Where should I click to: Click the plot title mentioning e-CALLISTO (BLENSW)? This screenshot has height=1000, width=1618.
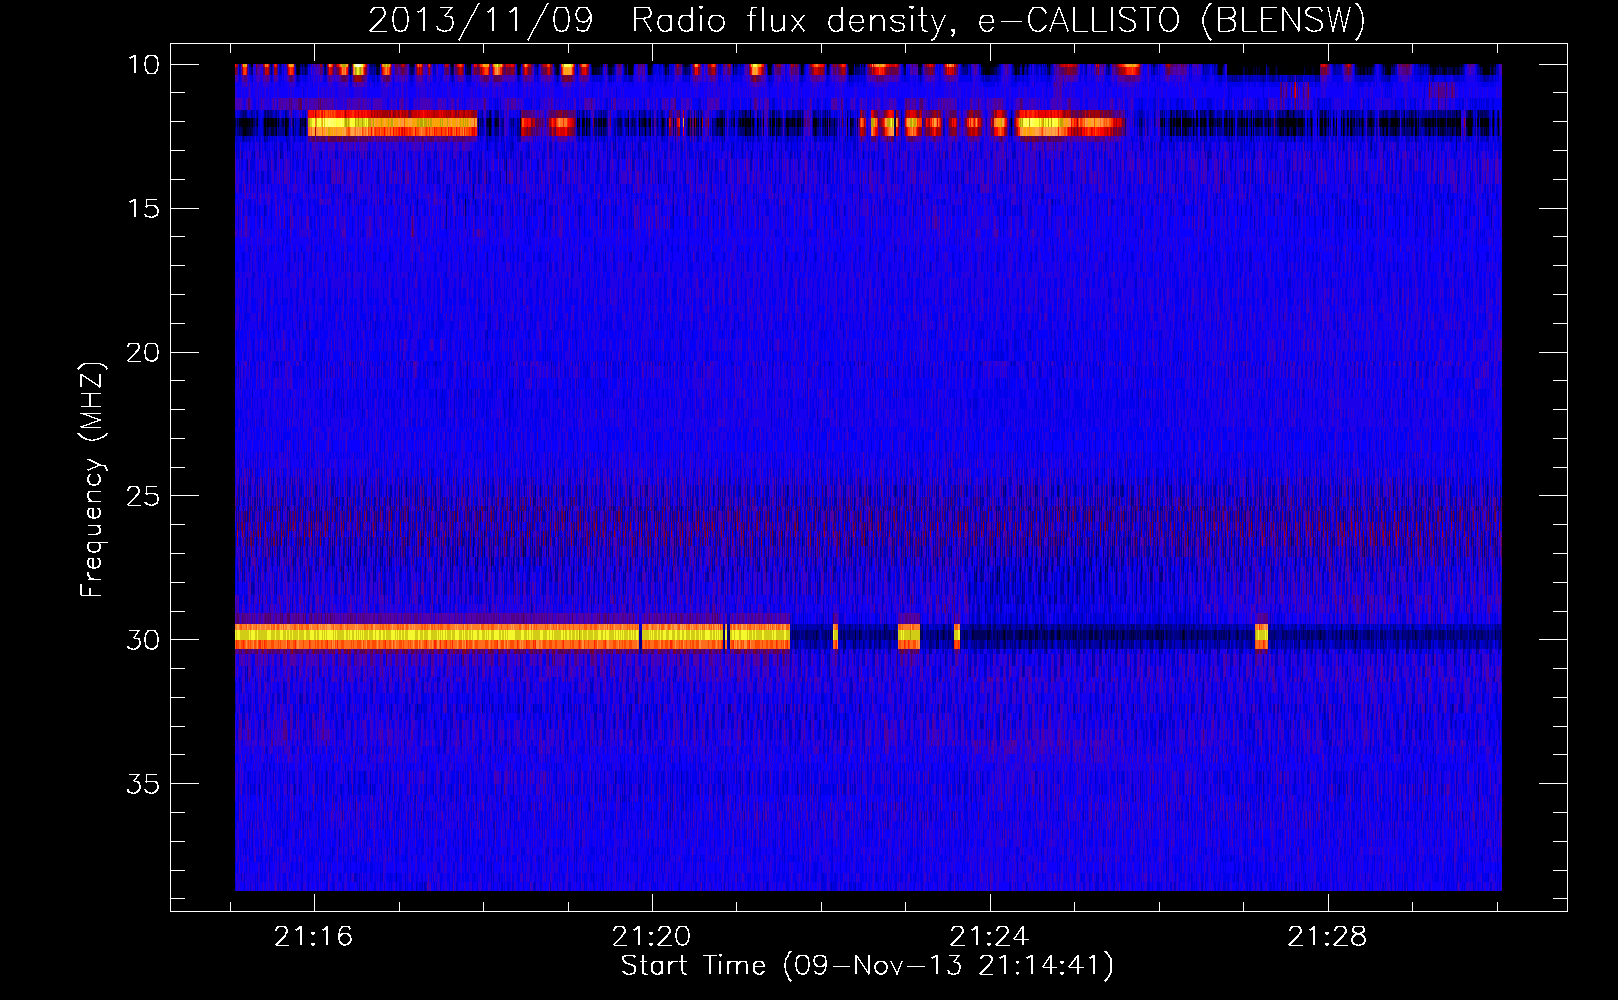tap(867, 21)
